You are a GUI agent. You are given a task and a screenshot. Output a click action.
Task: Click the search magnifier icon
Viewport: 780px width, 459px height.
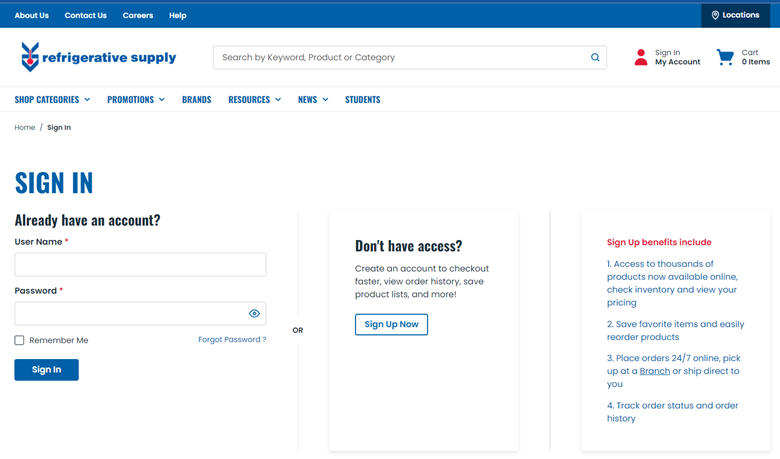click(x=595, y=57)
